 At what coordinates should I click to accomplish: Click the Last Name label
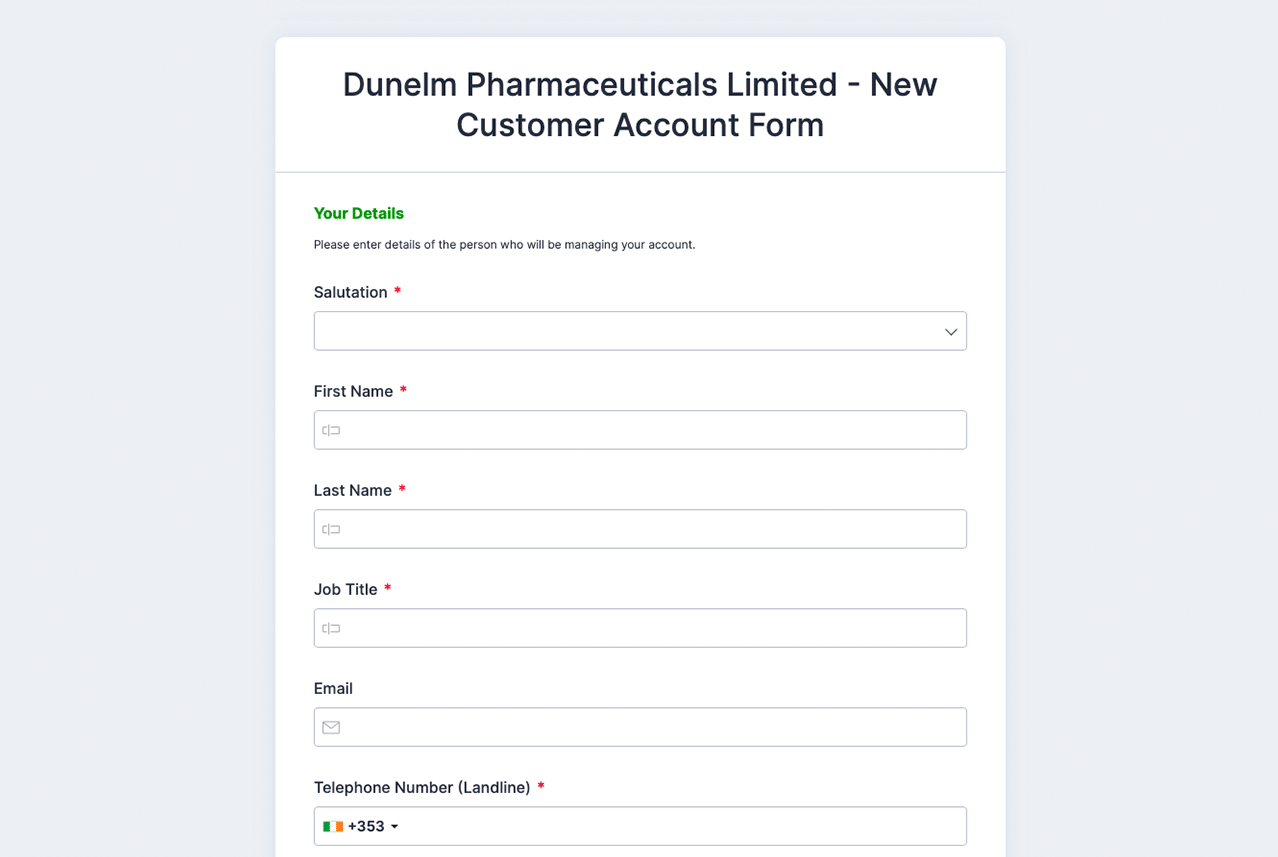click(352, 490)
